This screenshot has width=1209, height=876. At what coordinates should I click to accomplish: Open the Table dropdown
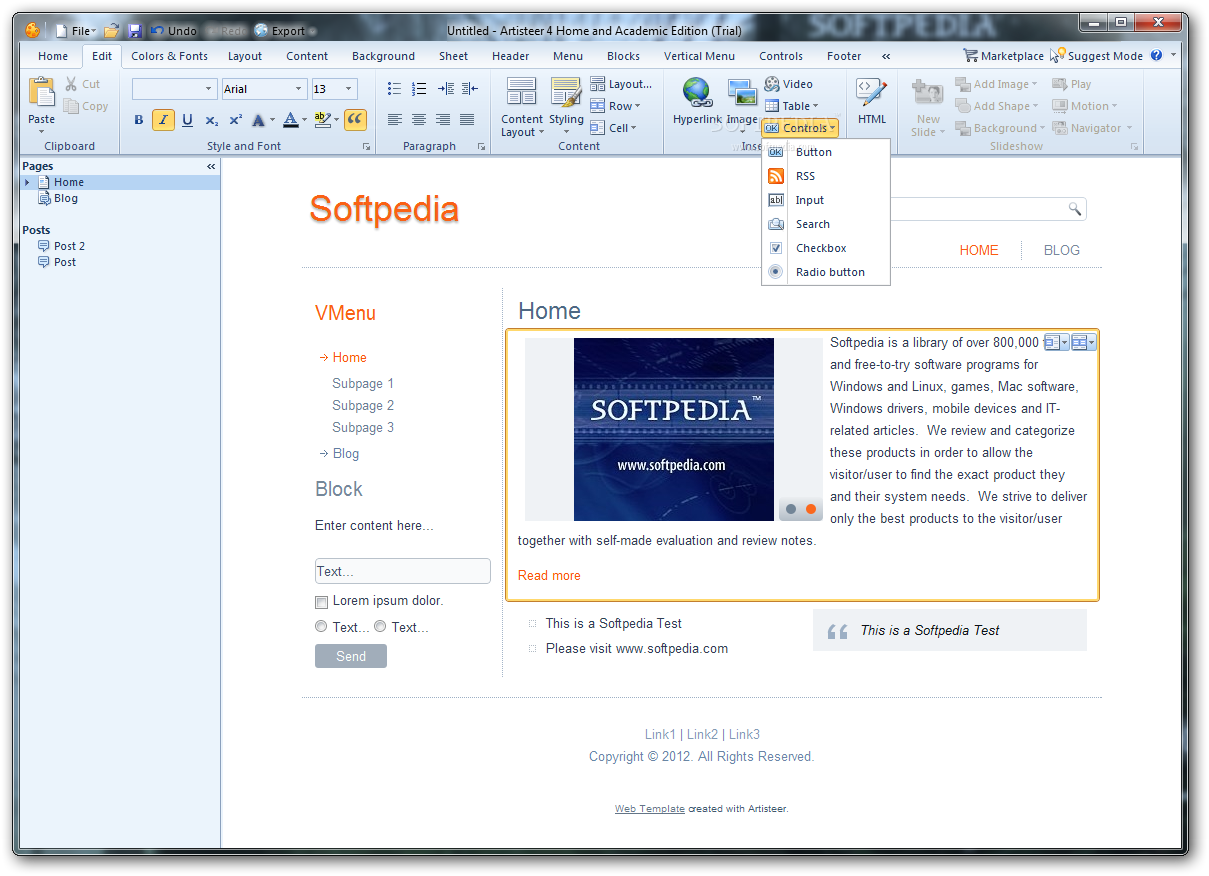pyautogui.click(x=792, y=106)
